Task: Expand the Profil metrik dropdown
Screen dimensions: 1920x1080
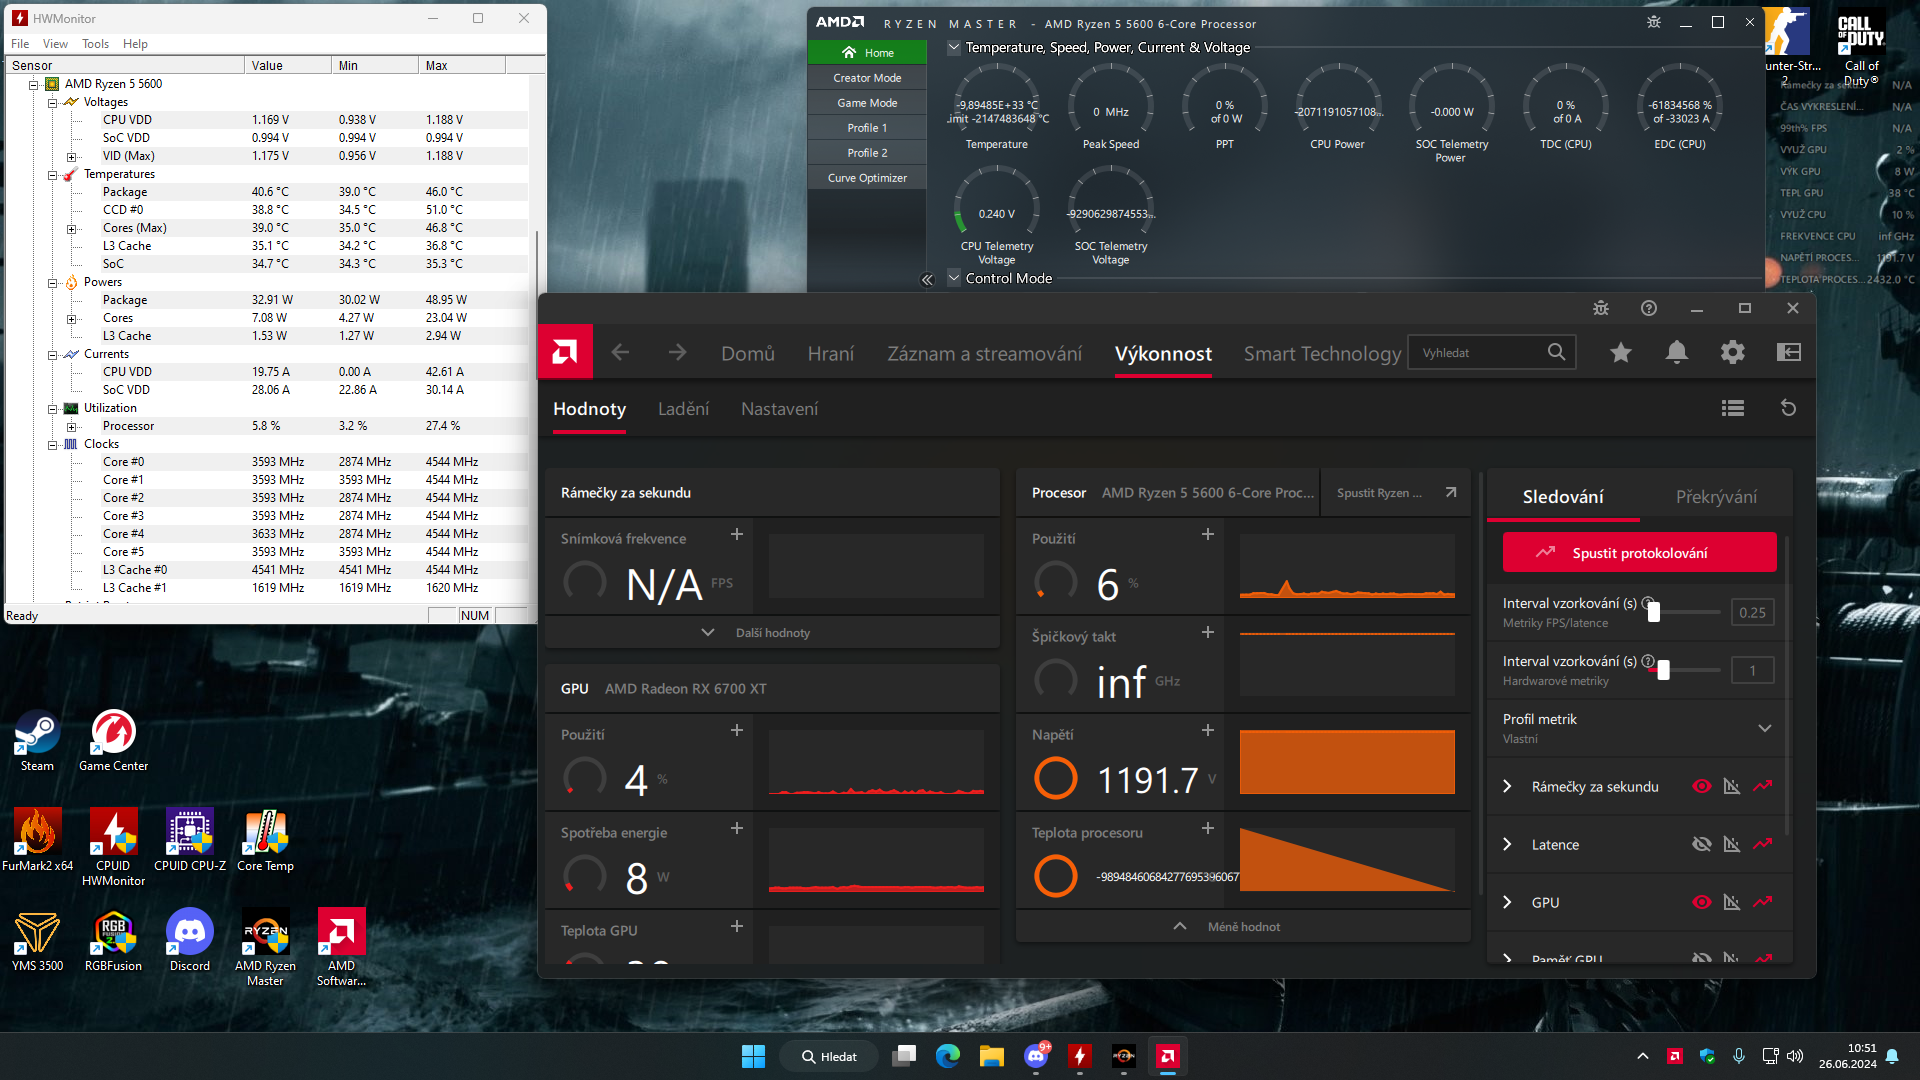Action: pyautogui.click(x=1765, y=728)
